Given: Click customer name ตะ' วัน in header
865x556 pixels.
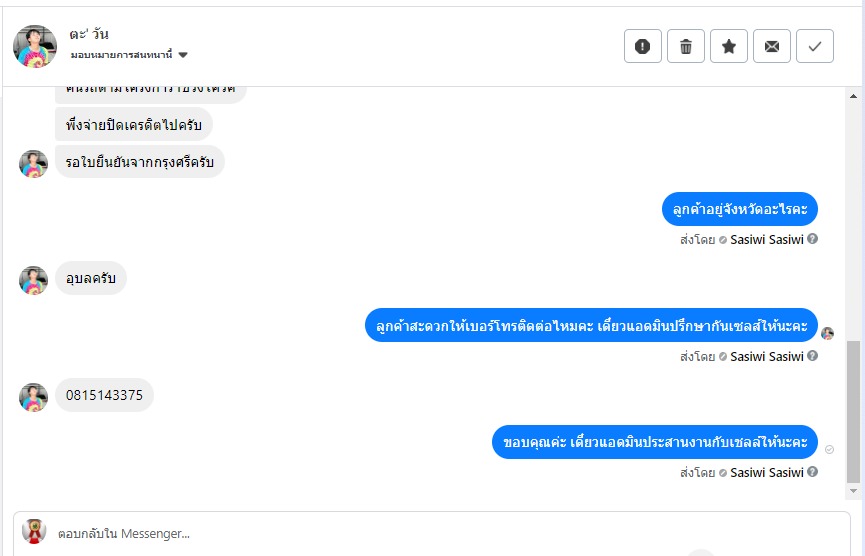Looking at the screenshot, I should point(89,34).
